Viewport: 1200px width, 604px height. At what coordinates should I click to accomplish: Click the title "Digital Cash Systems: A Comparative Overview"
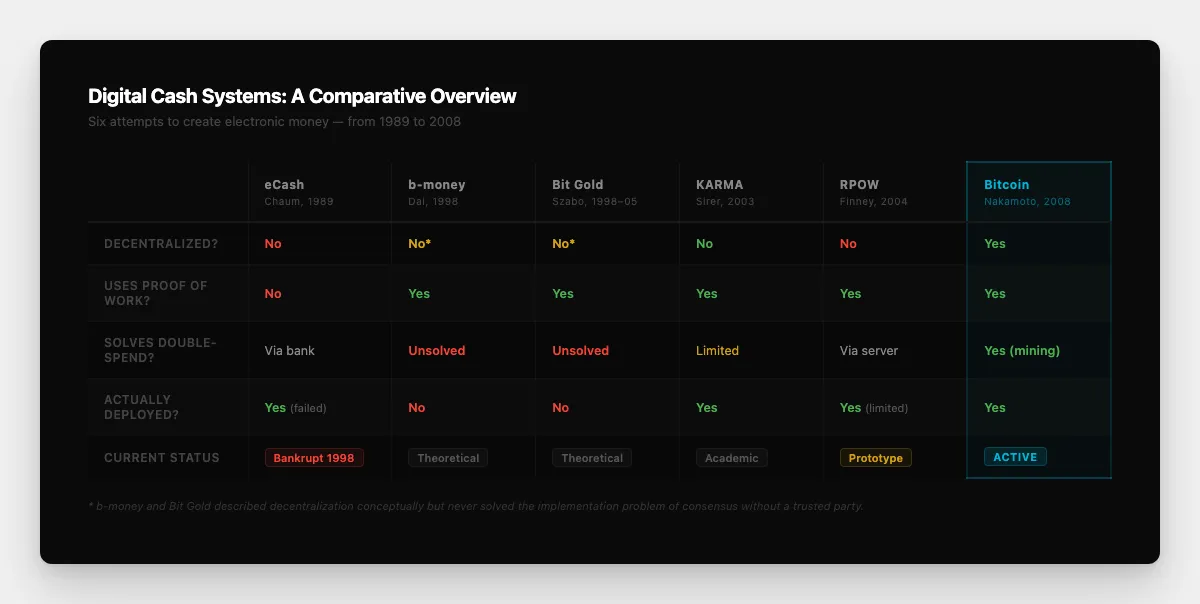click(x=302, y=97)
